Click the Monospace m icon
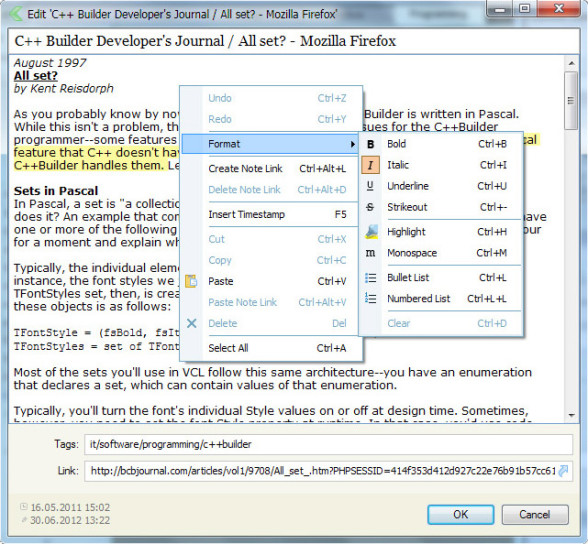This screenshot has width=588, height=544. click(370, 253)
